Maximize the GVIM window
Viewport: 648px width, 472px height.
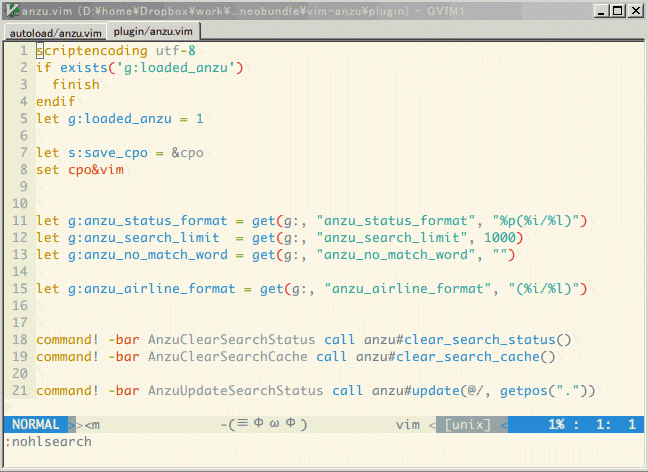click(618, 11)
